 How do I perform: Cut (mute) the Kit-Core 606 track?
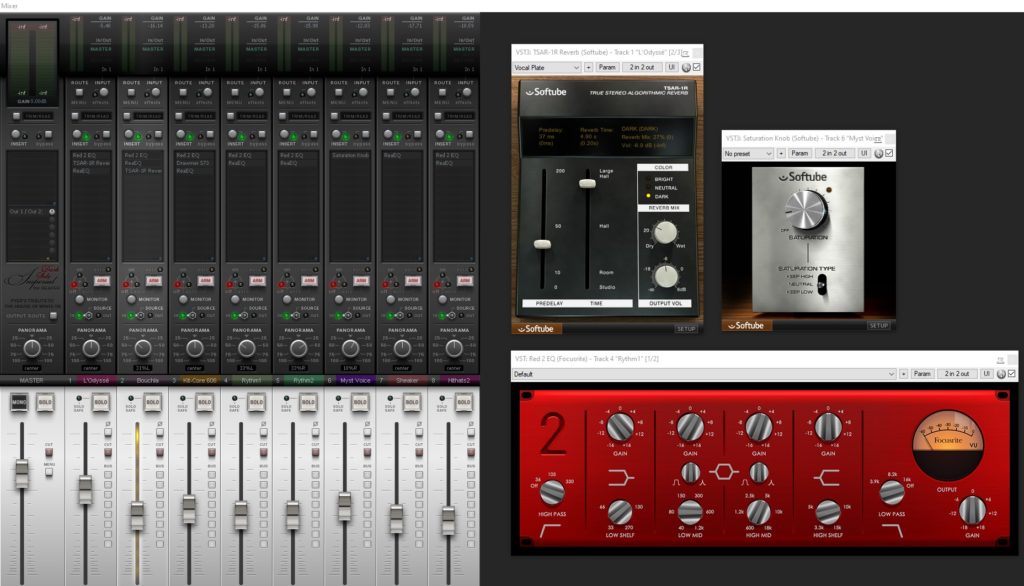coord(212,452)
